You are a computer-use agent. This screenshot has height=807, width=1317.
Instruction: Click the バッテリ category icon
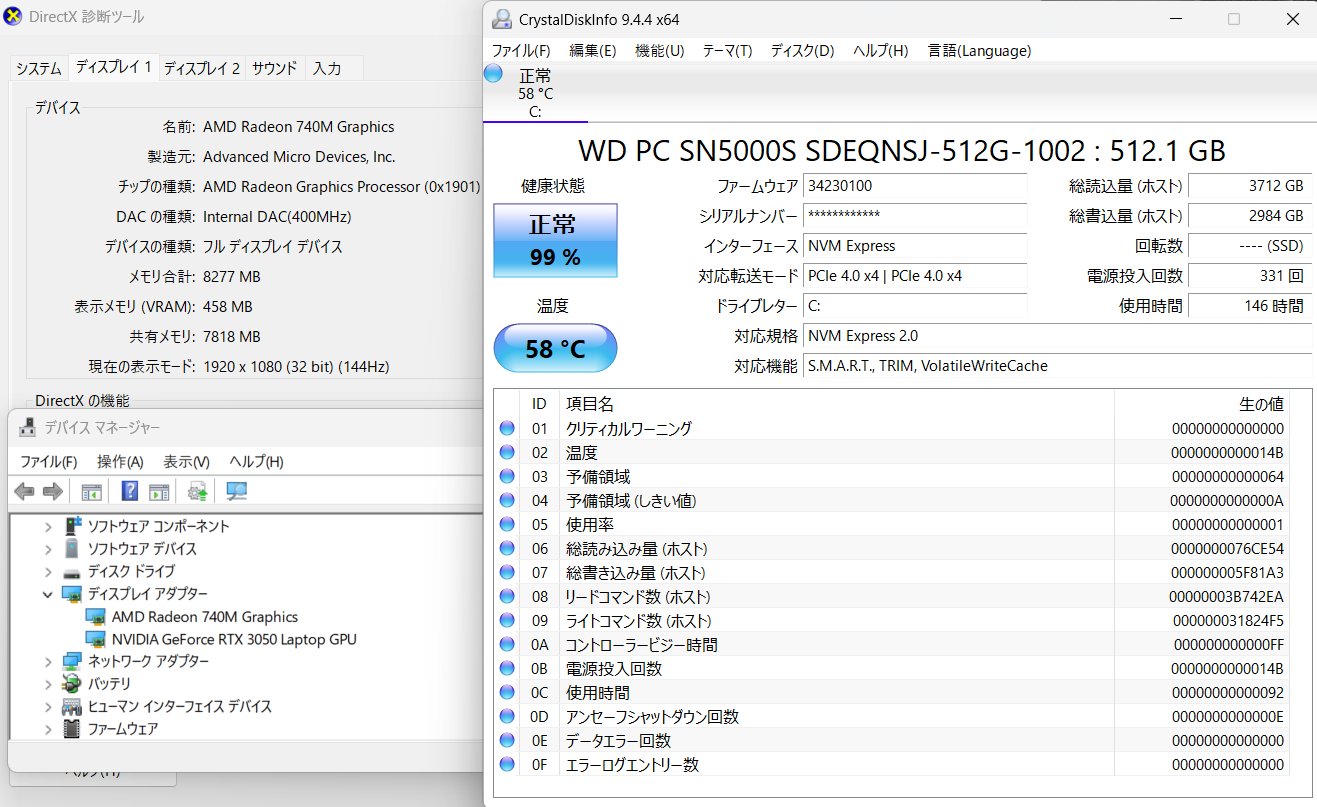tap(72, 684)
